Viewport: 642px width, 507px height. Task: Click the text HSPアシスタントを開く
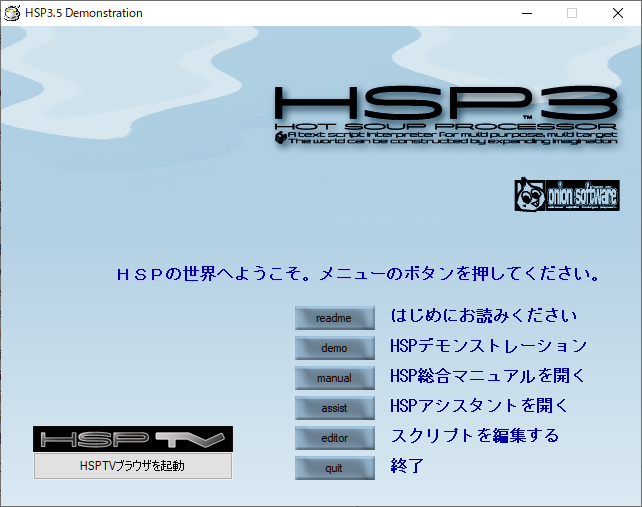pos(479,406)
